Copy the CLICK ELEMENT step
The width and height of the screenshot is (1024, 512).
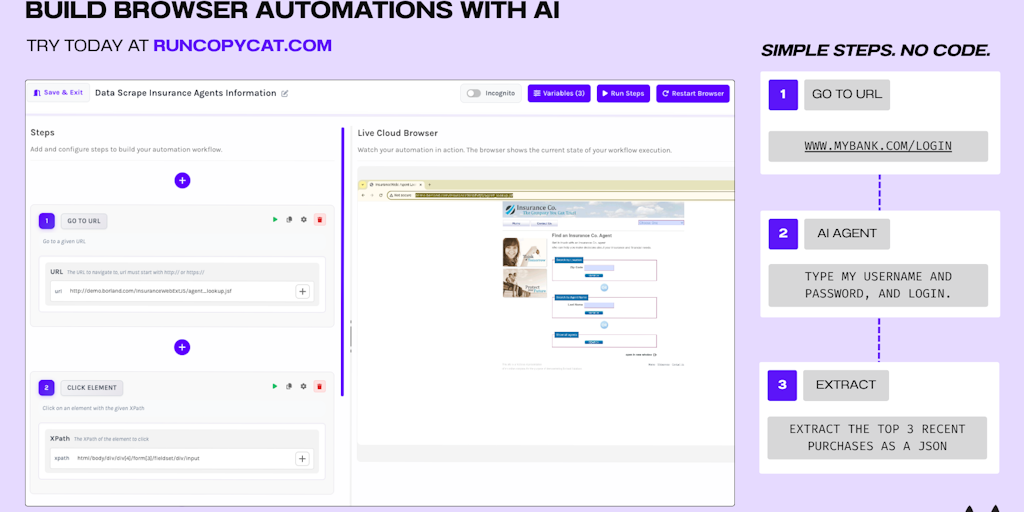(289, 387)
